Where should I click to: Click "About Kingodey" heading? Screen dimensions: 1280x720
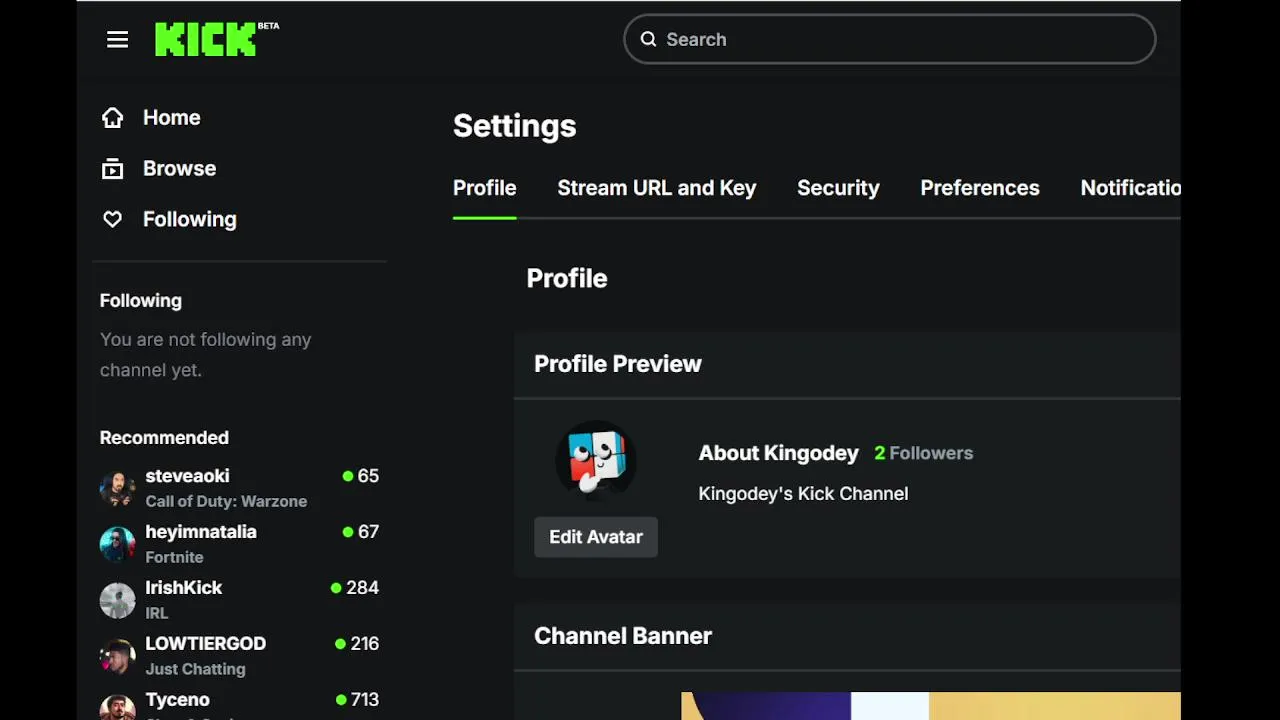tap(778, 453)
